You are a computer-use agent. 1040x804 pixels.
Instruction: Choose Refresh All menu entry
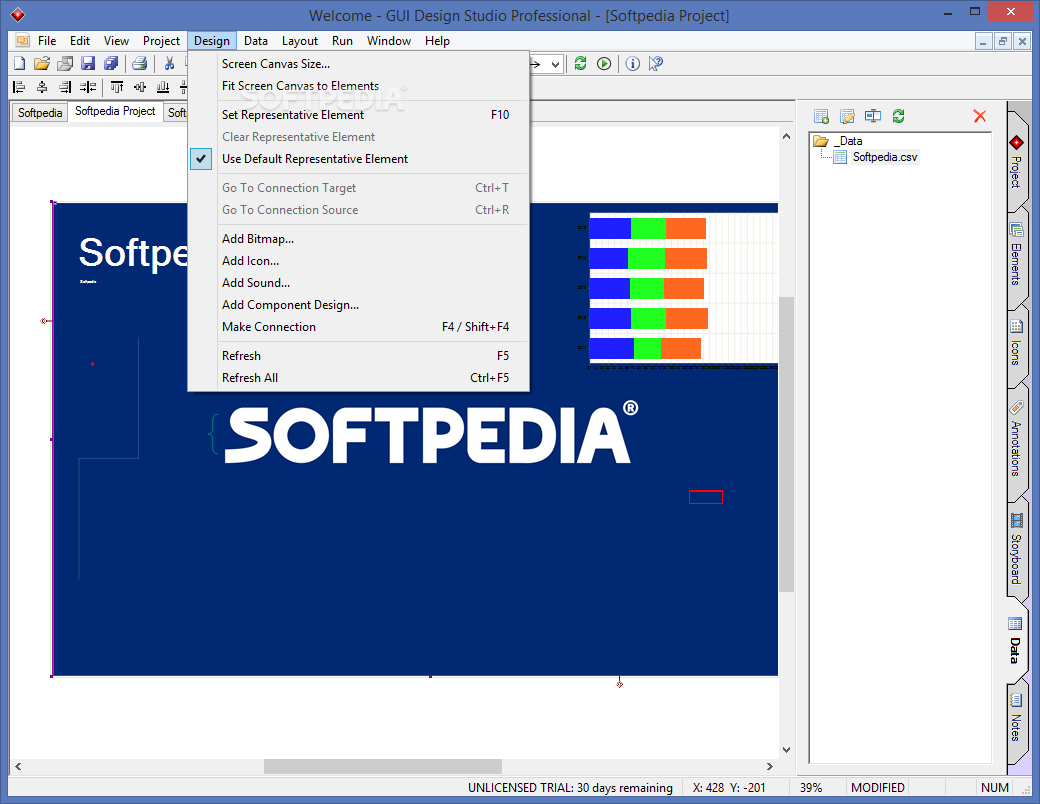359,378
